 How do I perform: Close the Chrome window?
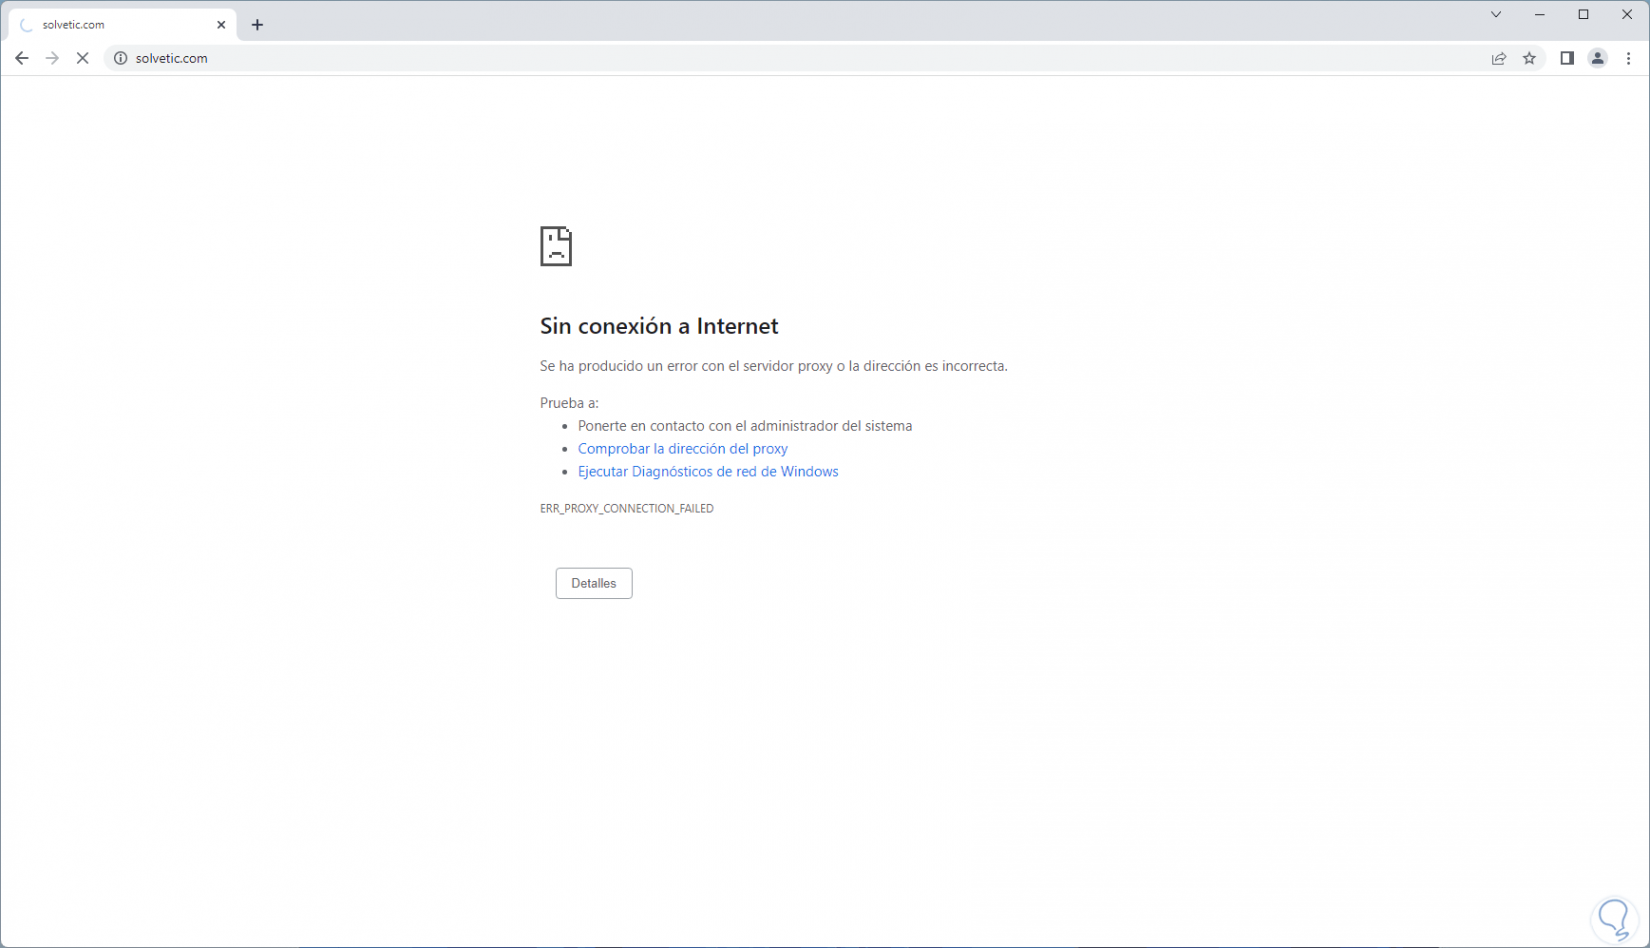[1627, 14]
